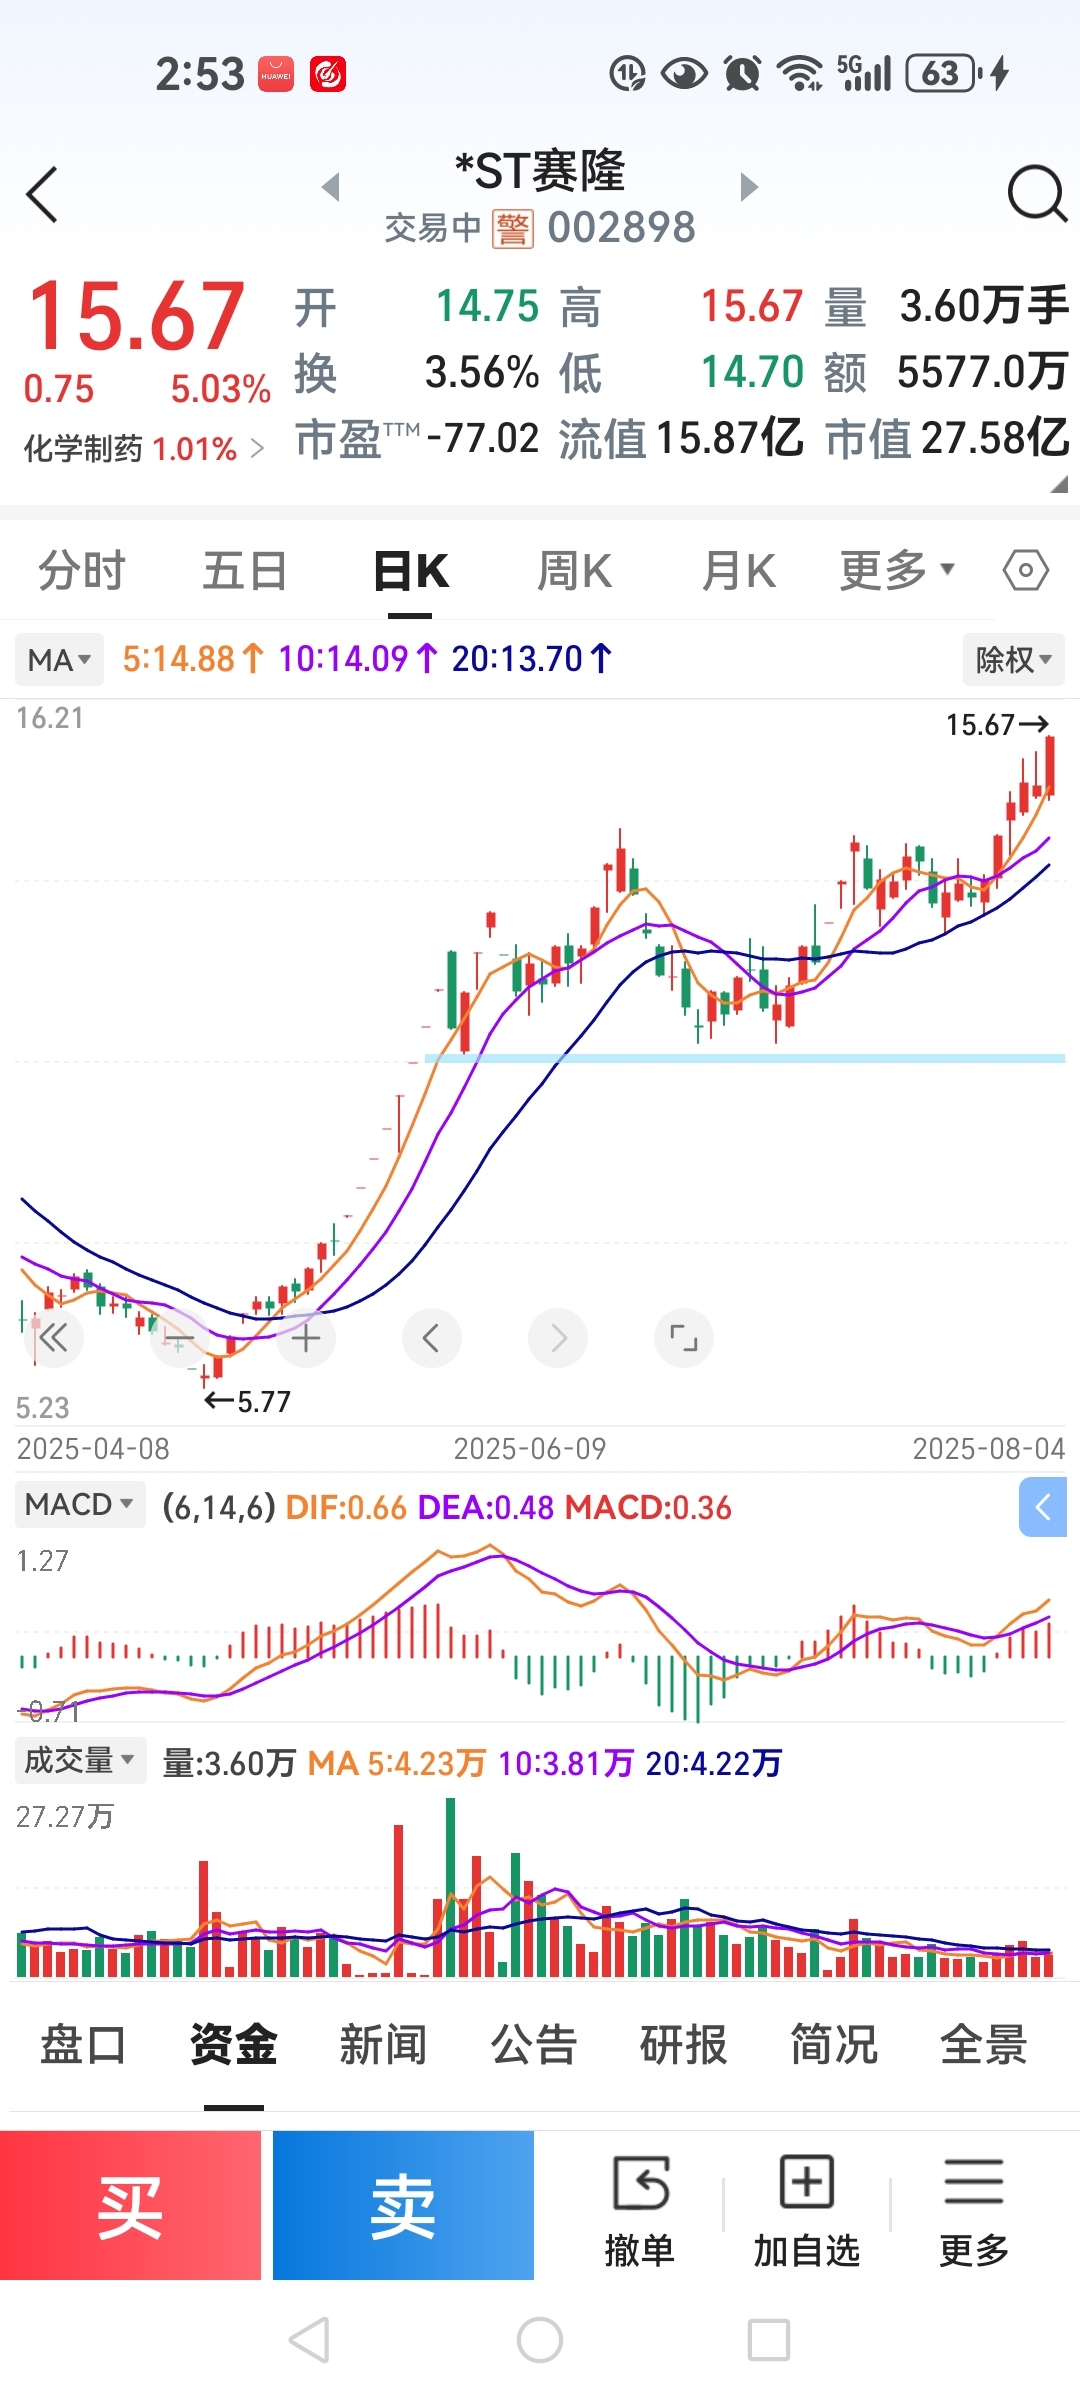Move chart left with round chevron
Image resolution: width=1080 pixels, height=2400 pixels.
point(432,1337)
